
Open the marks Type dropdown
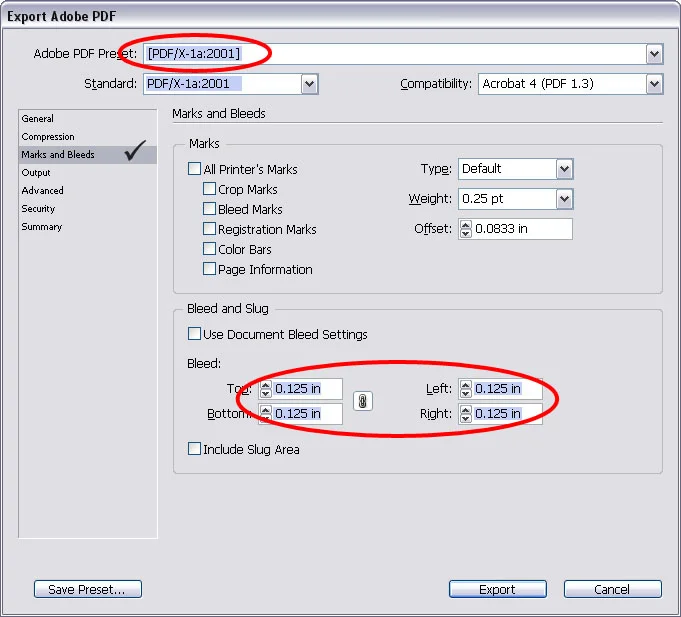tap(564, 169)
